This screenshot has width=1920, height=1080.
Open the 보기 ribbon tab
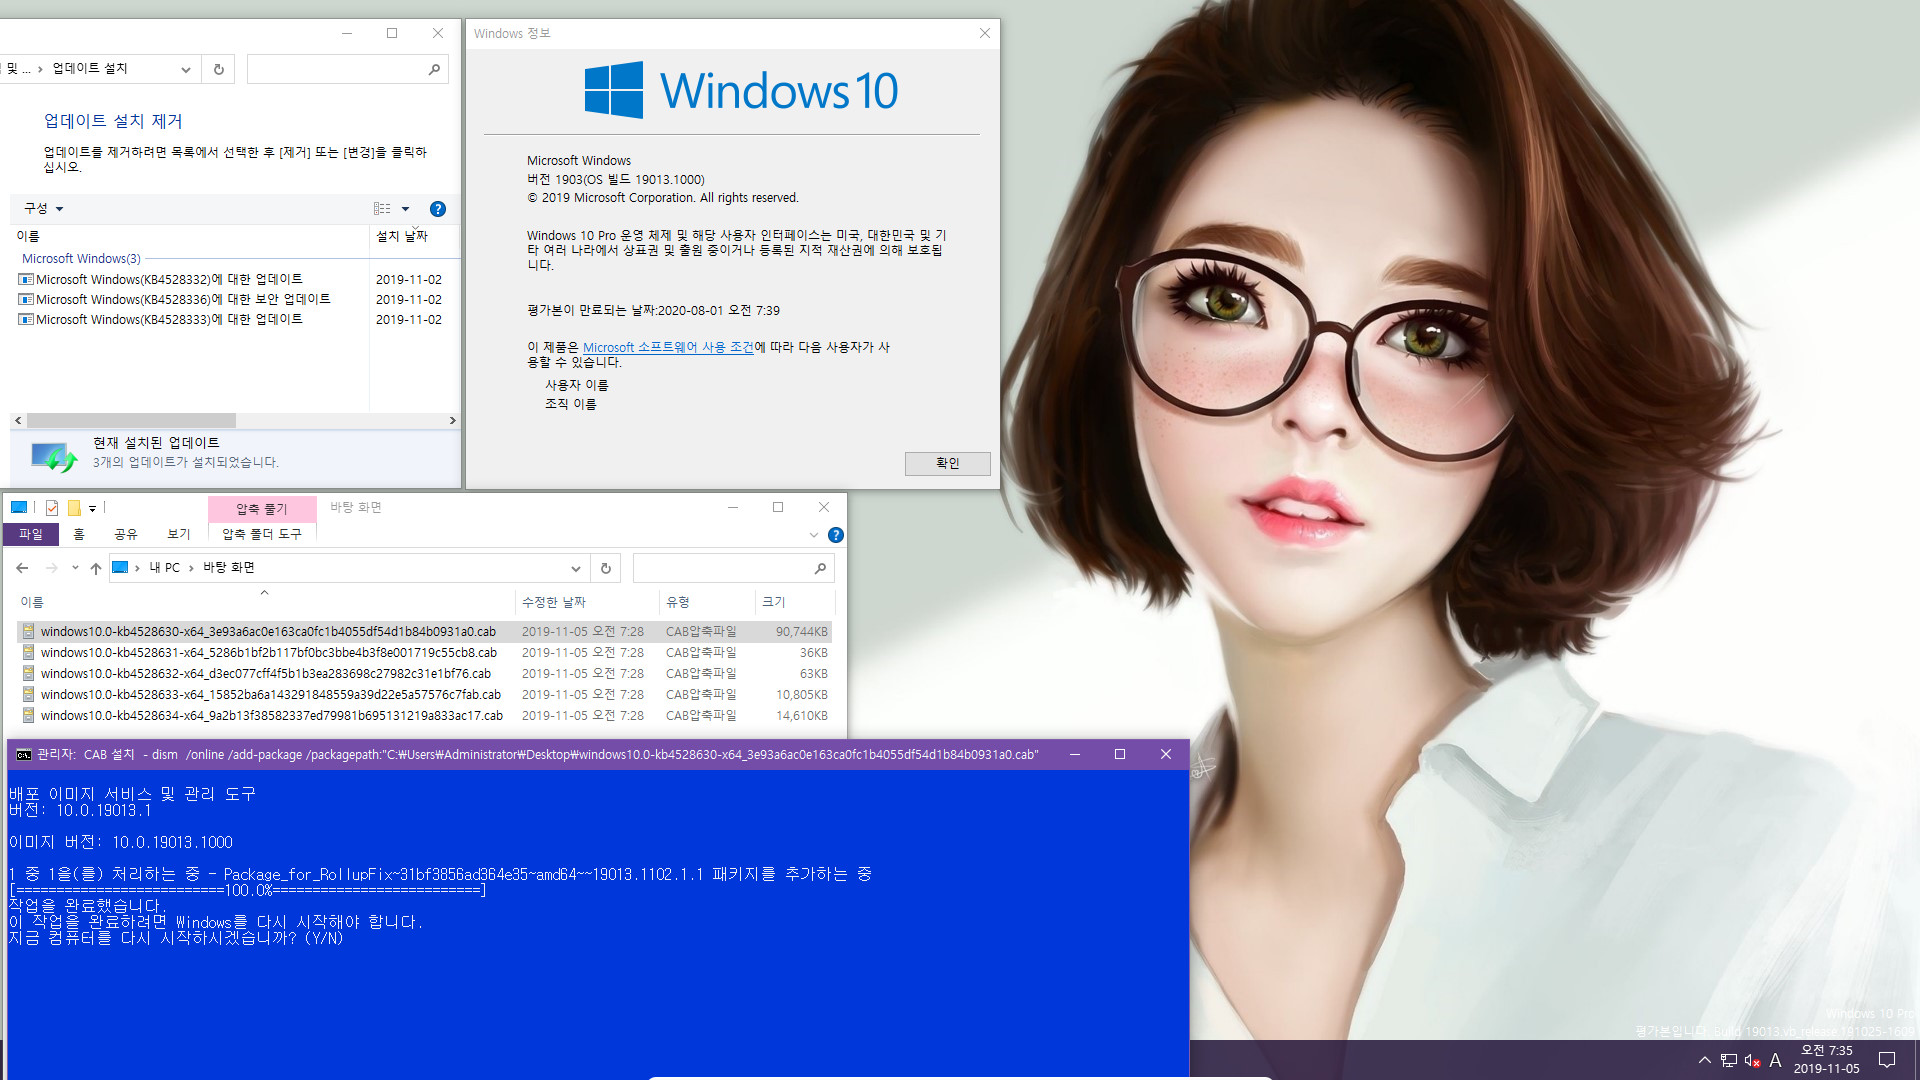coord(179,534)
